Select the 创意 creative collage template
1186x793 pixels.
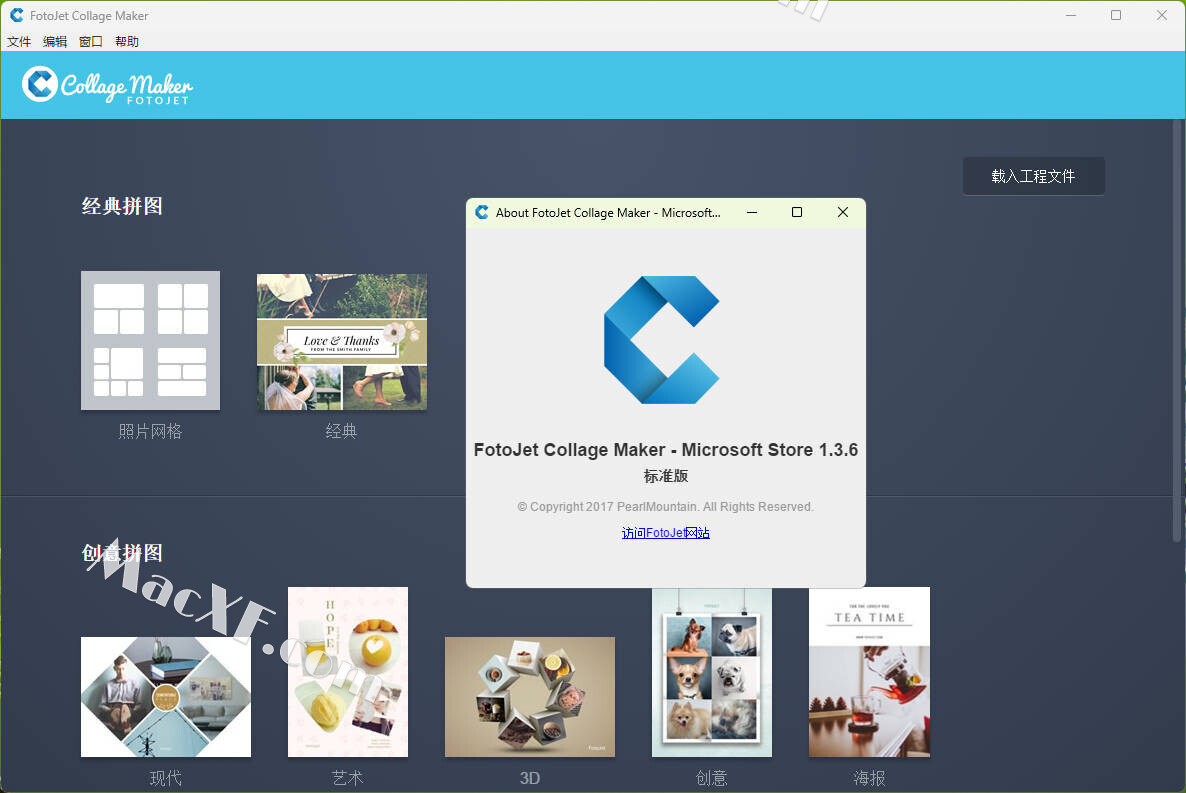point(712,672)
